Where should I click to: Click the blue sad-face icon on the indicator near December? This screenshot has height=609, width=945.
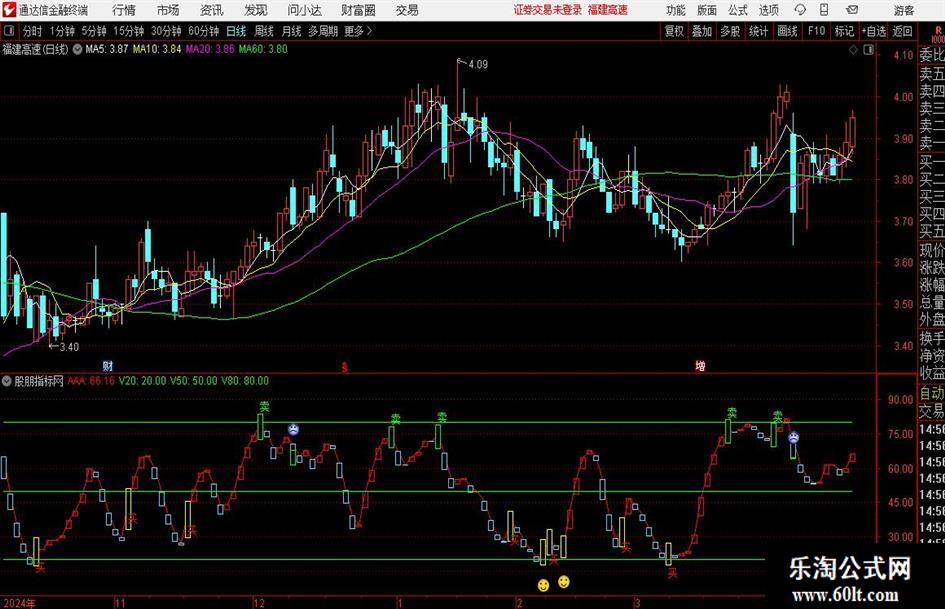pos(293,429)
